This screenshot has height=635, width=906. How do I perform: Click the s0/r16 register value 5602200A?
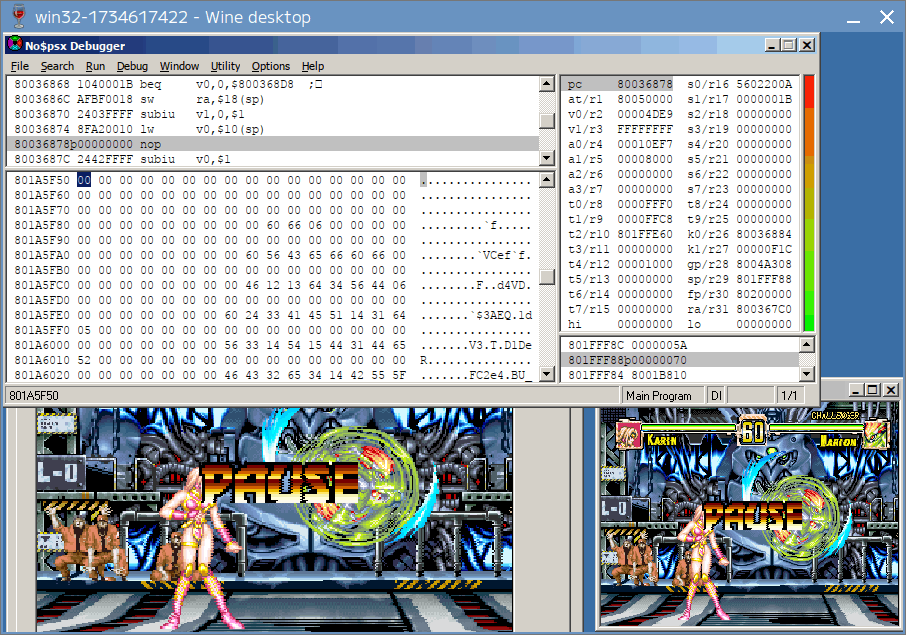764,84
